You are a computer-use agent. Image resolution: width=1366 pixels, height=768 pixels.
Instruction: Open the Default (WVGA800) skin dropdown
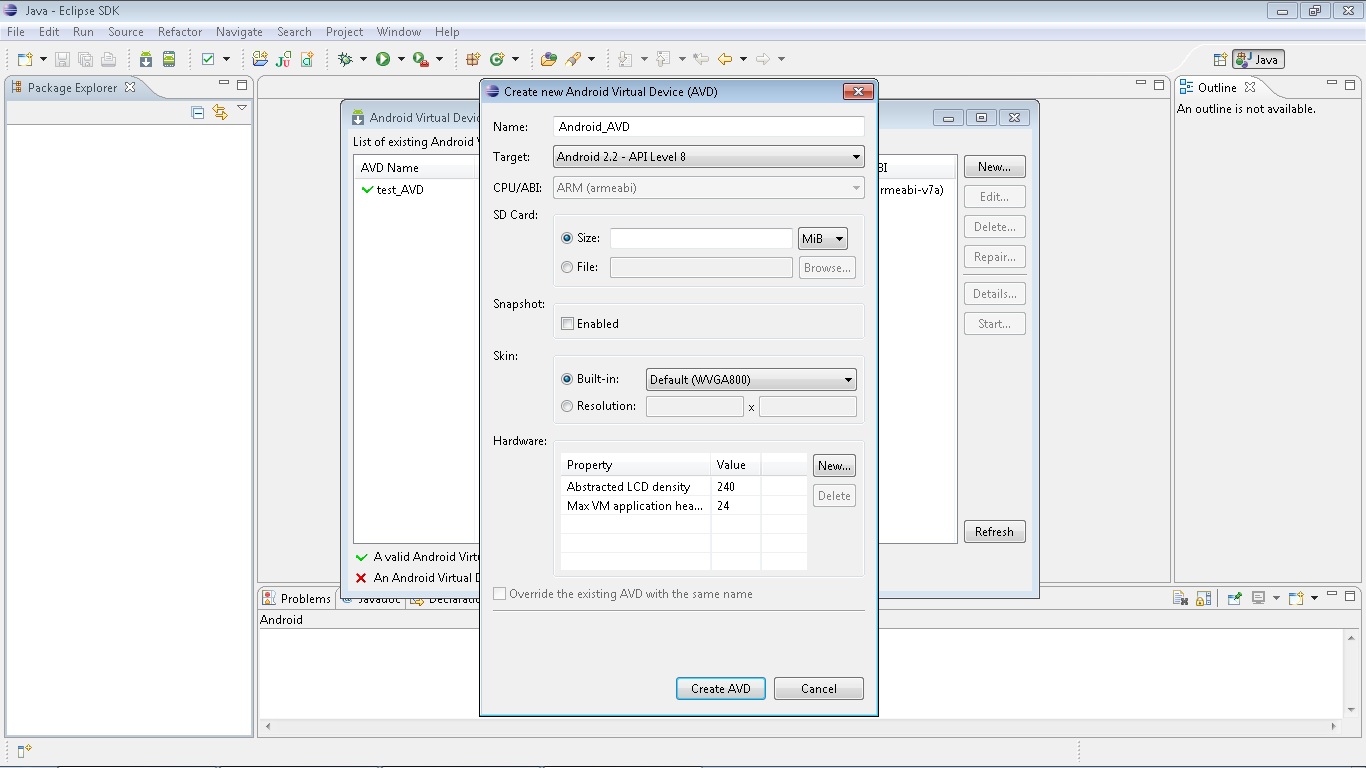tap(751, 379)
